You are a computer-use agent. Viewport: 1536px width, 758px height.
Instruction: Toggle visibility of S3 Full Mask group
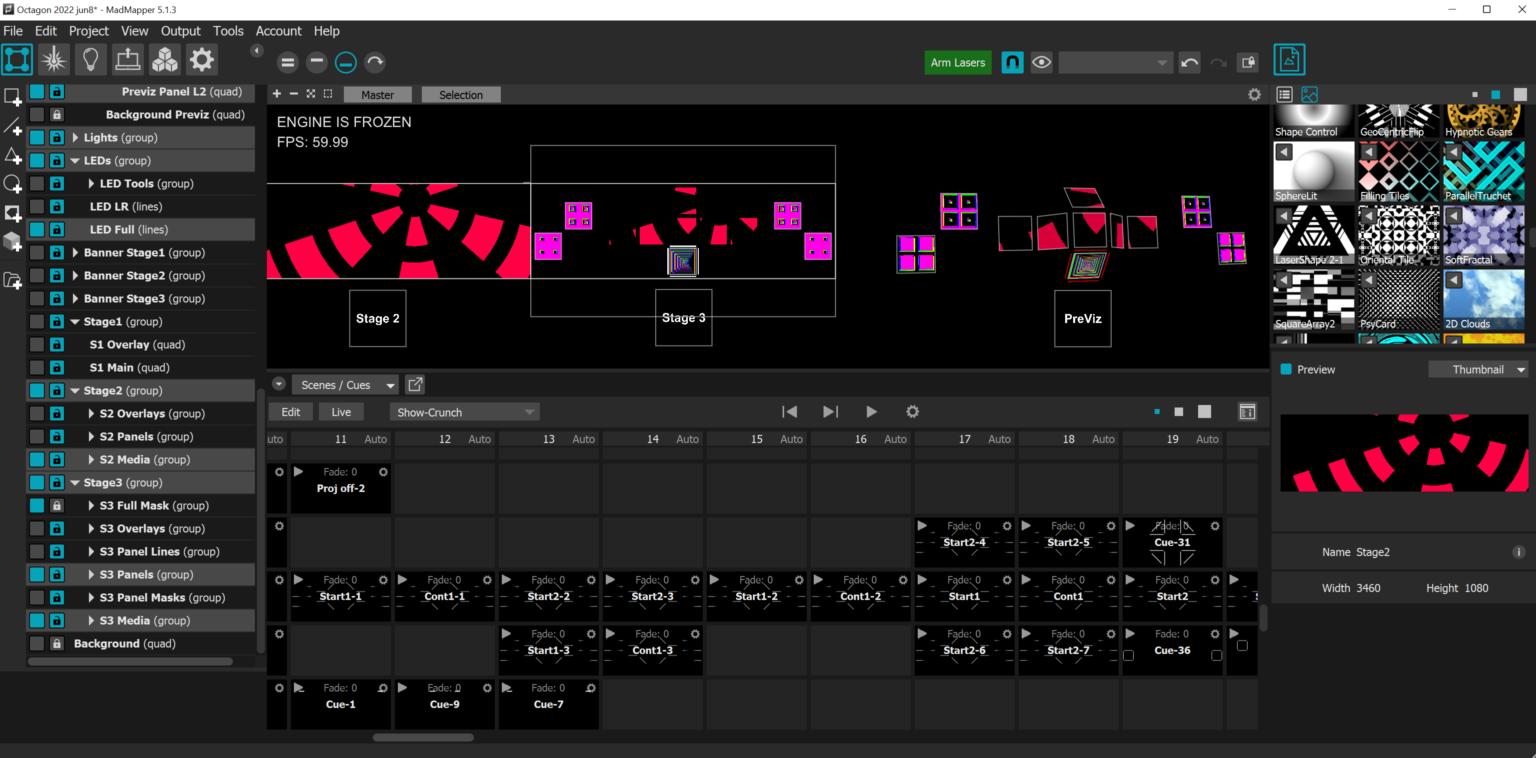[37, 506]
